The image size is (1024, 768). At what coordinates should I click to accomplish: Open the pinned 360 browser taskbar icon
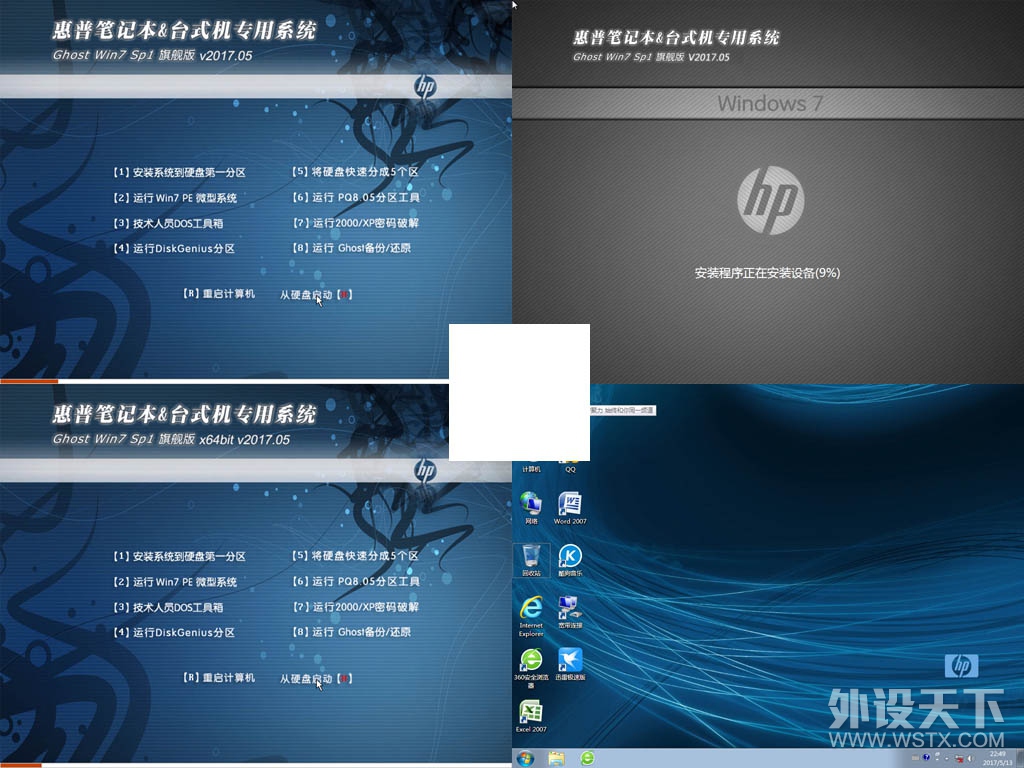click(587, 758)
